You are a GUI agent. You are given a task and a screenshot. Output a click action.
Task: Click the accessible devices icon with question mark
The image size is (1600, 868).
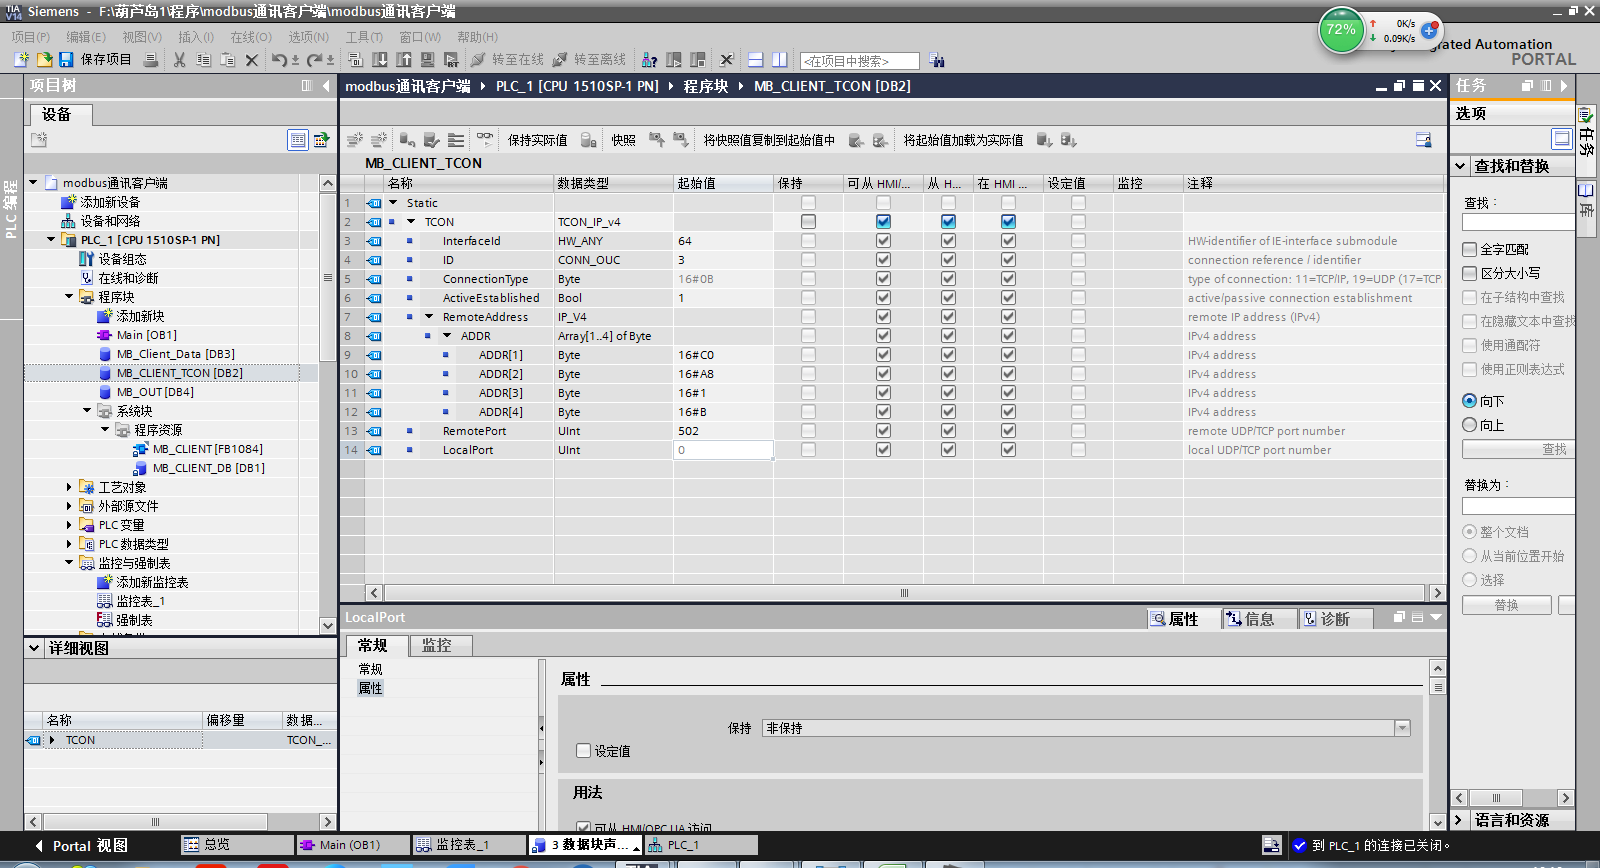(649, 60)
